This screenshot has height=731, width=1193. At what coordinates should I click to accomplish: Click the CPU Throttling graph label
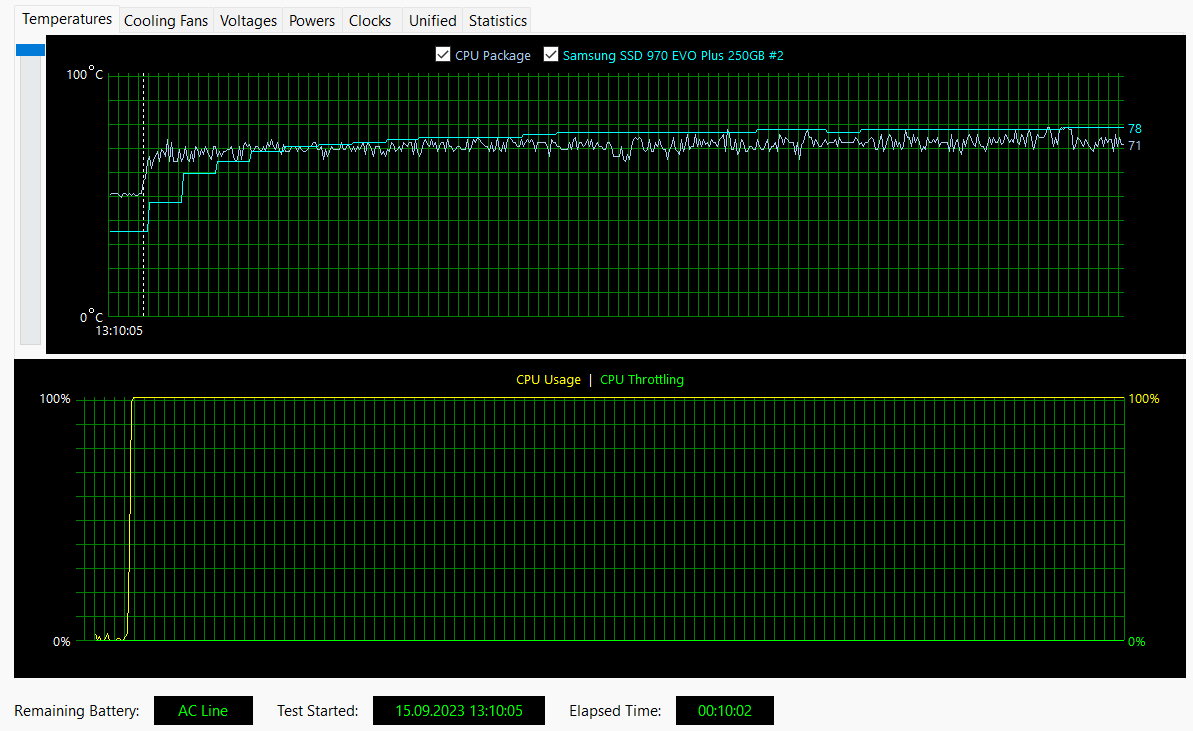[x=641, y=380]
